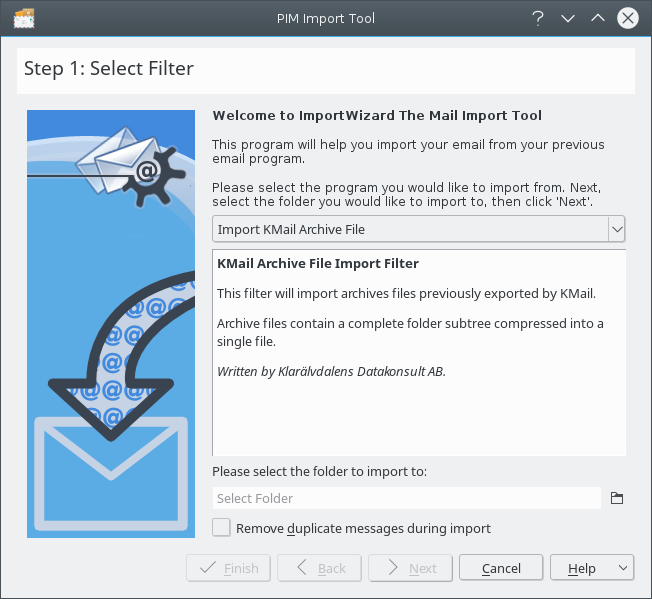Click the question mark context help icon
The image size is (652, 599).
(x=538, y=18)
